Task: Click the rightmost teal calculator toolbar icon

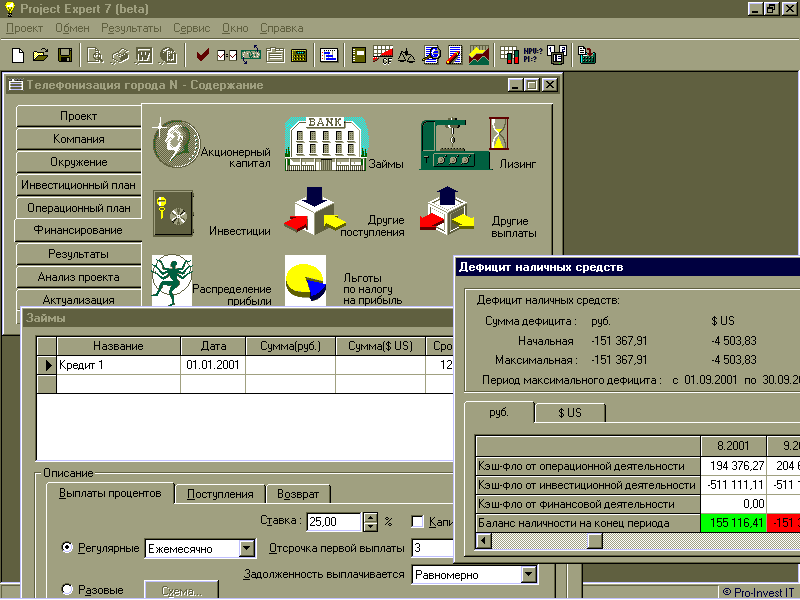Action: [x=587, y=55]
